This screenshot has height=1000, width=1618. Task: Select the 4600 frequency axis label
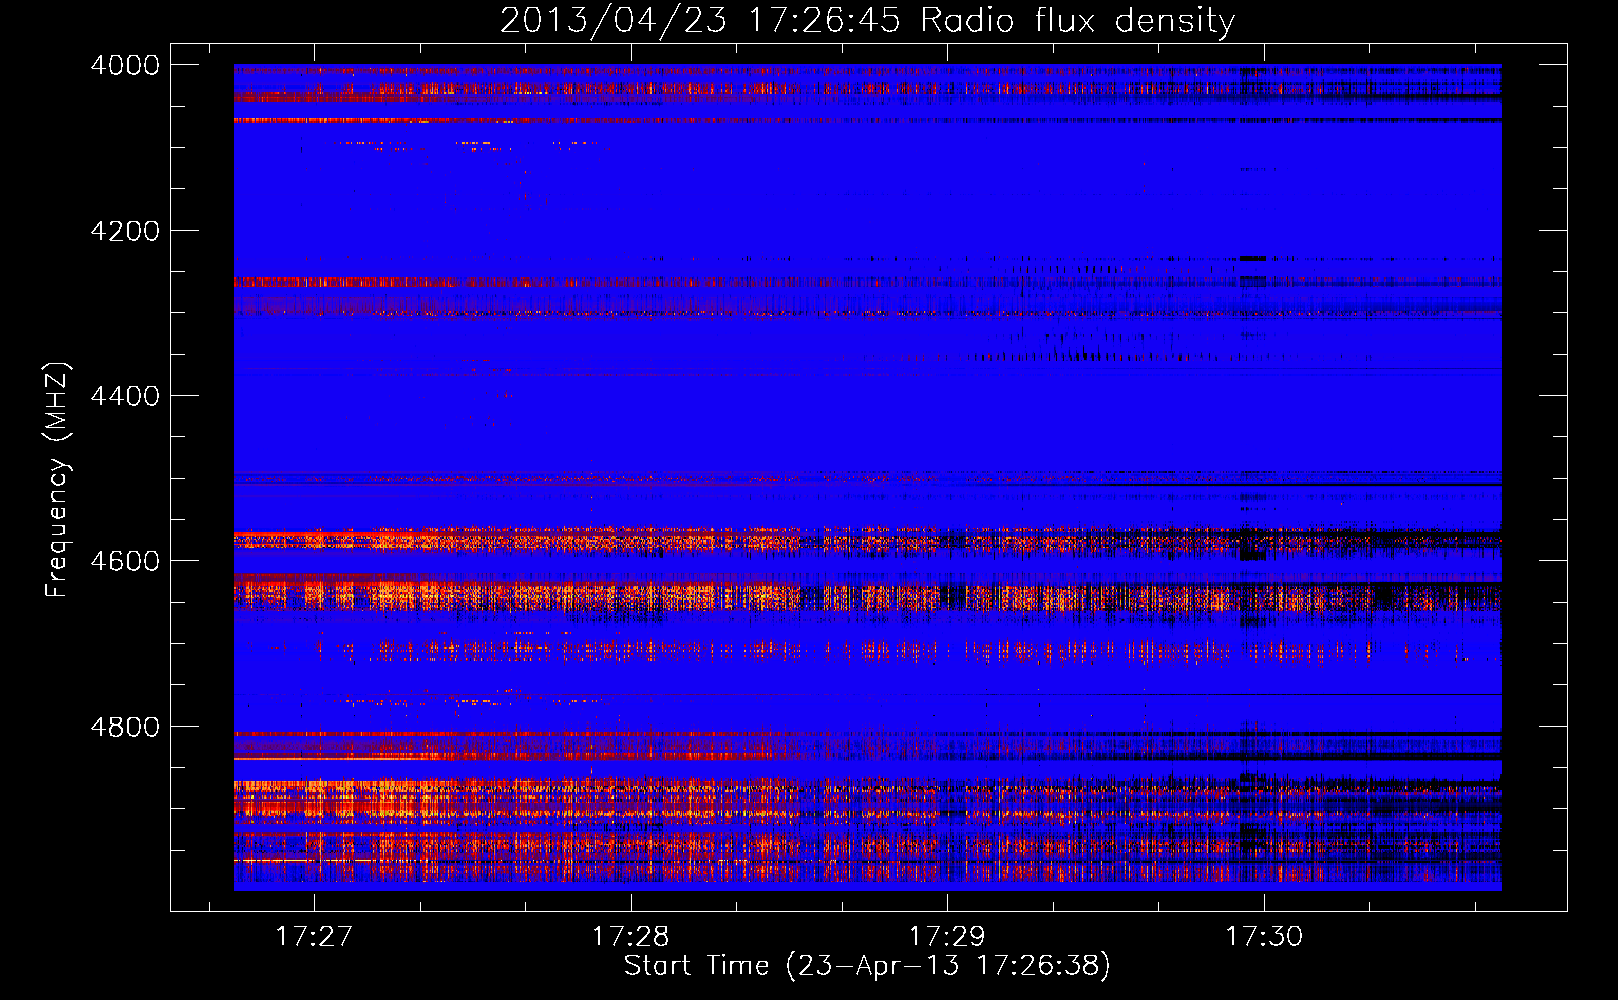point(125,561)
